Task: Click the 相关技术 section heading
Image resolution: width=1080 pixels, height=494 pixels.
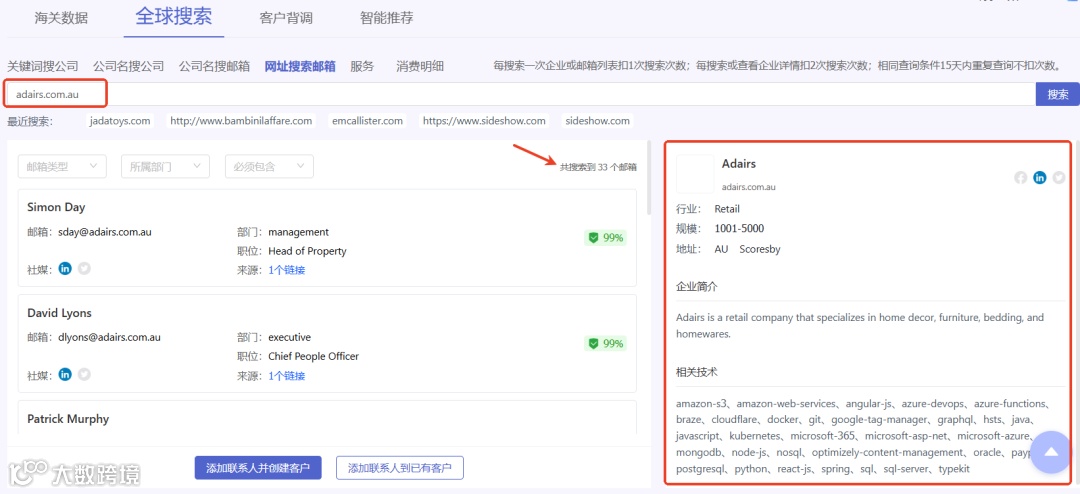Action: 697,372
